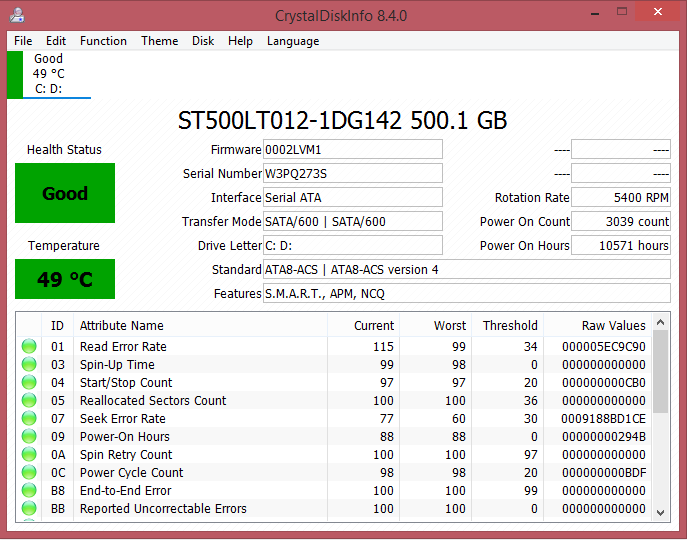Image resolution: width=687 pixels, height=540 pixels.
Task: Click raw value 0009188BD1CE
Action: [603, 418]
